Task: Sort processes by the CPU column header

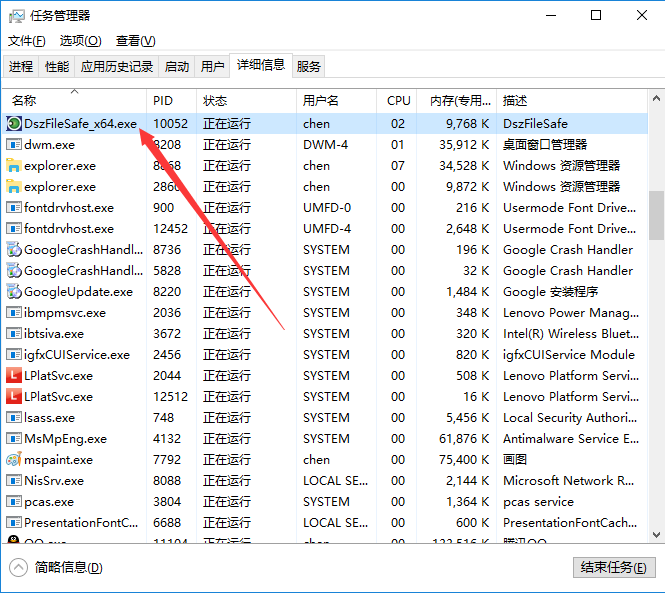Action: click(x=399, y=101)
